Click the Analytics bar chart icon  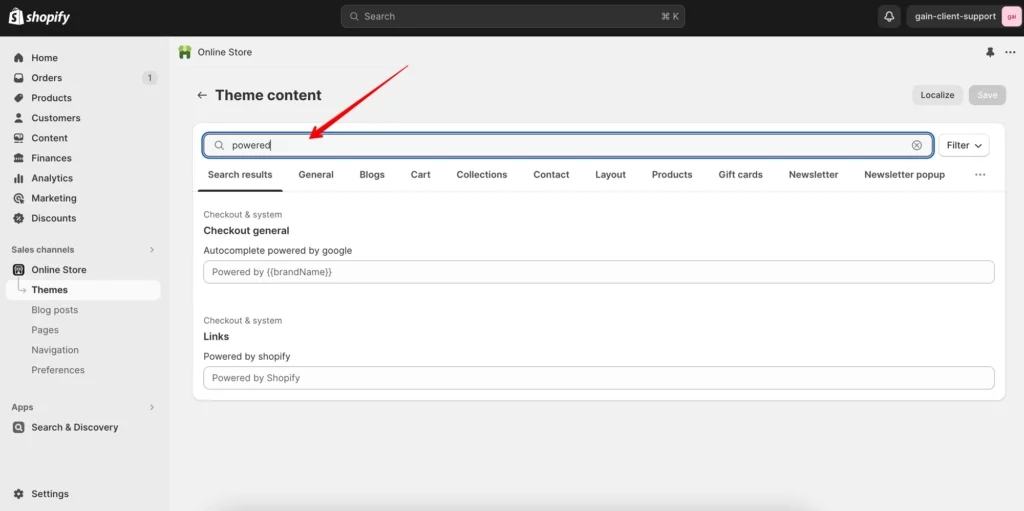[18, 178]
